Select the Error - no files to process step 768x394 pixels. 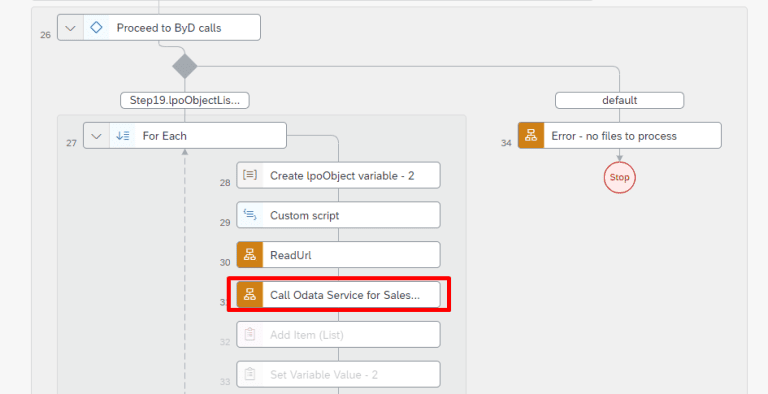click(620, 136)
